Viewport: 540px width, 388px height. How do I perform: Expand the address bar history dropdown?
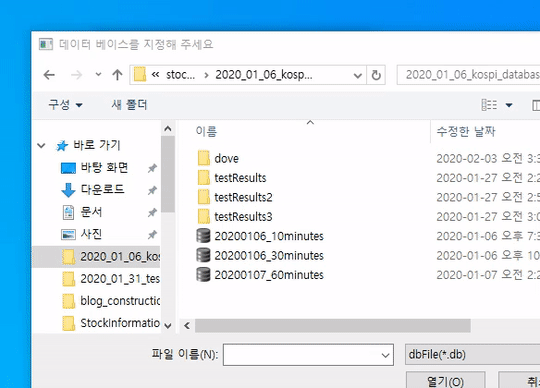click(358, 75)
